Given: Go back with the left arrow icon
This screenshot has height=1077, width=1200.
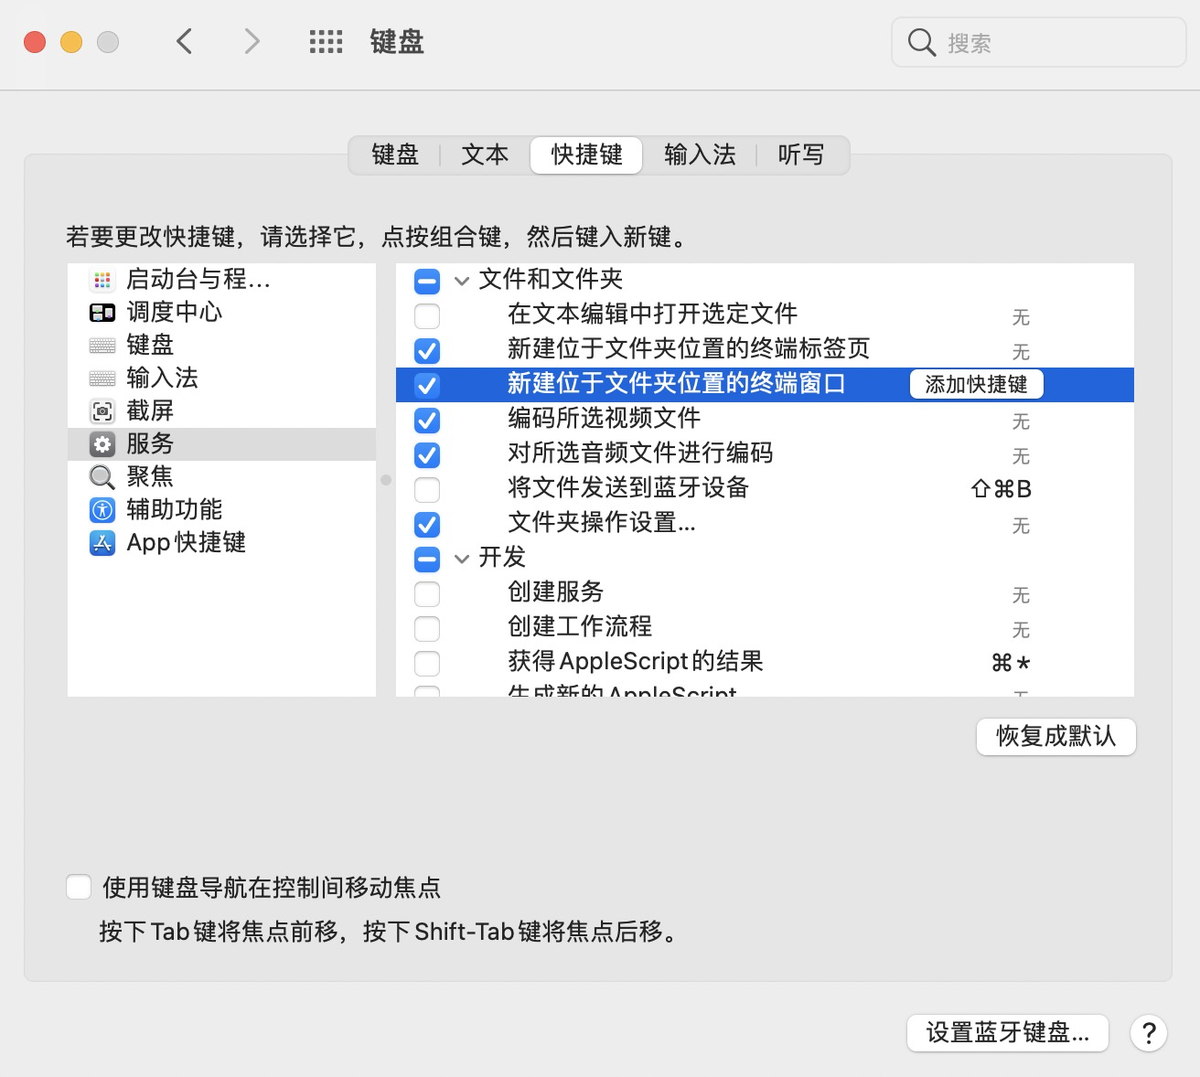Looking at the screenshot, I should point(184,42).
